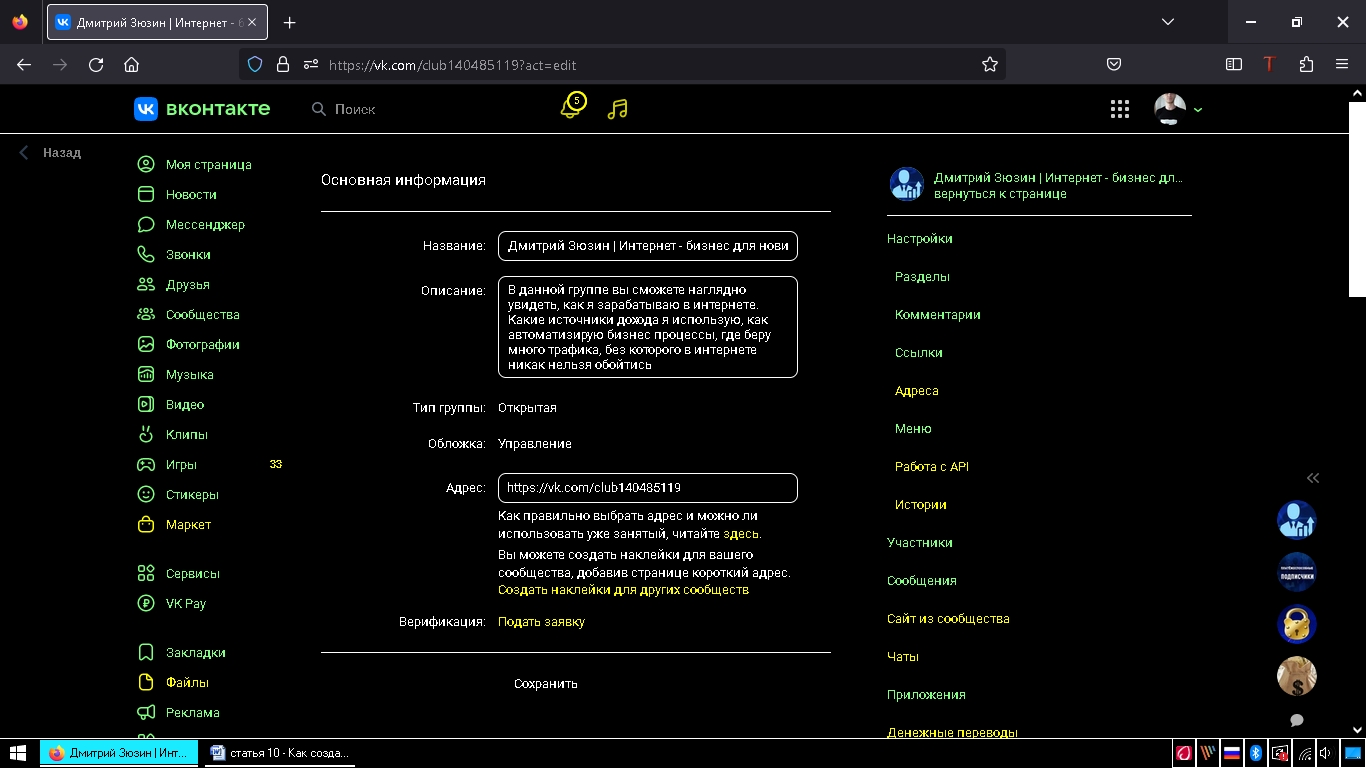
Task: Save to Pocket icon in toolbar
Action: [1114, 64]
